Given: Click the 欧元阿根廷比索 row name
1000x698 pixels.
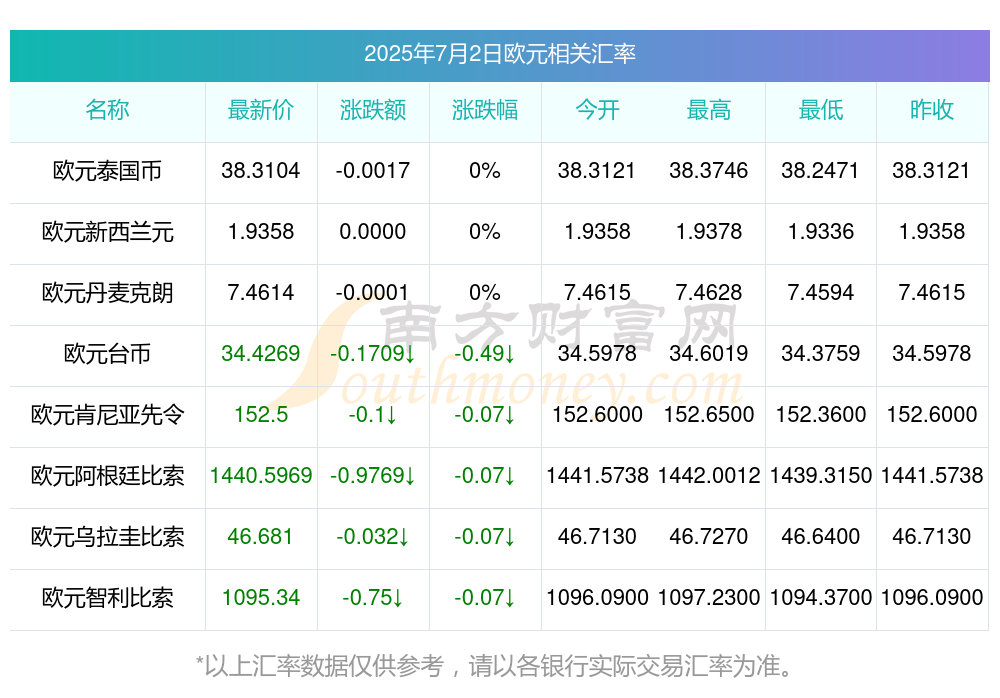Looking at the screenshot, I should (107, 475).
